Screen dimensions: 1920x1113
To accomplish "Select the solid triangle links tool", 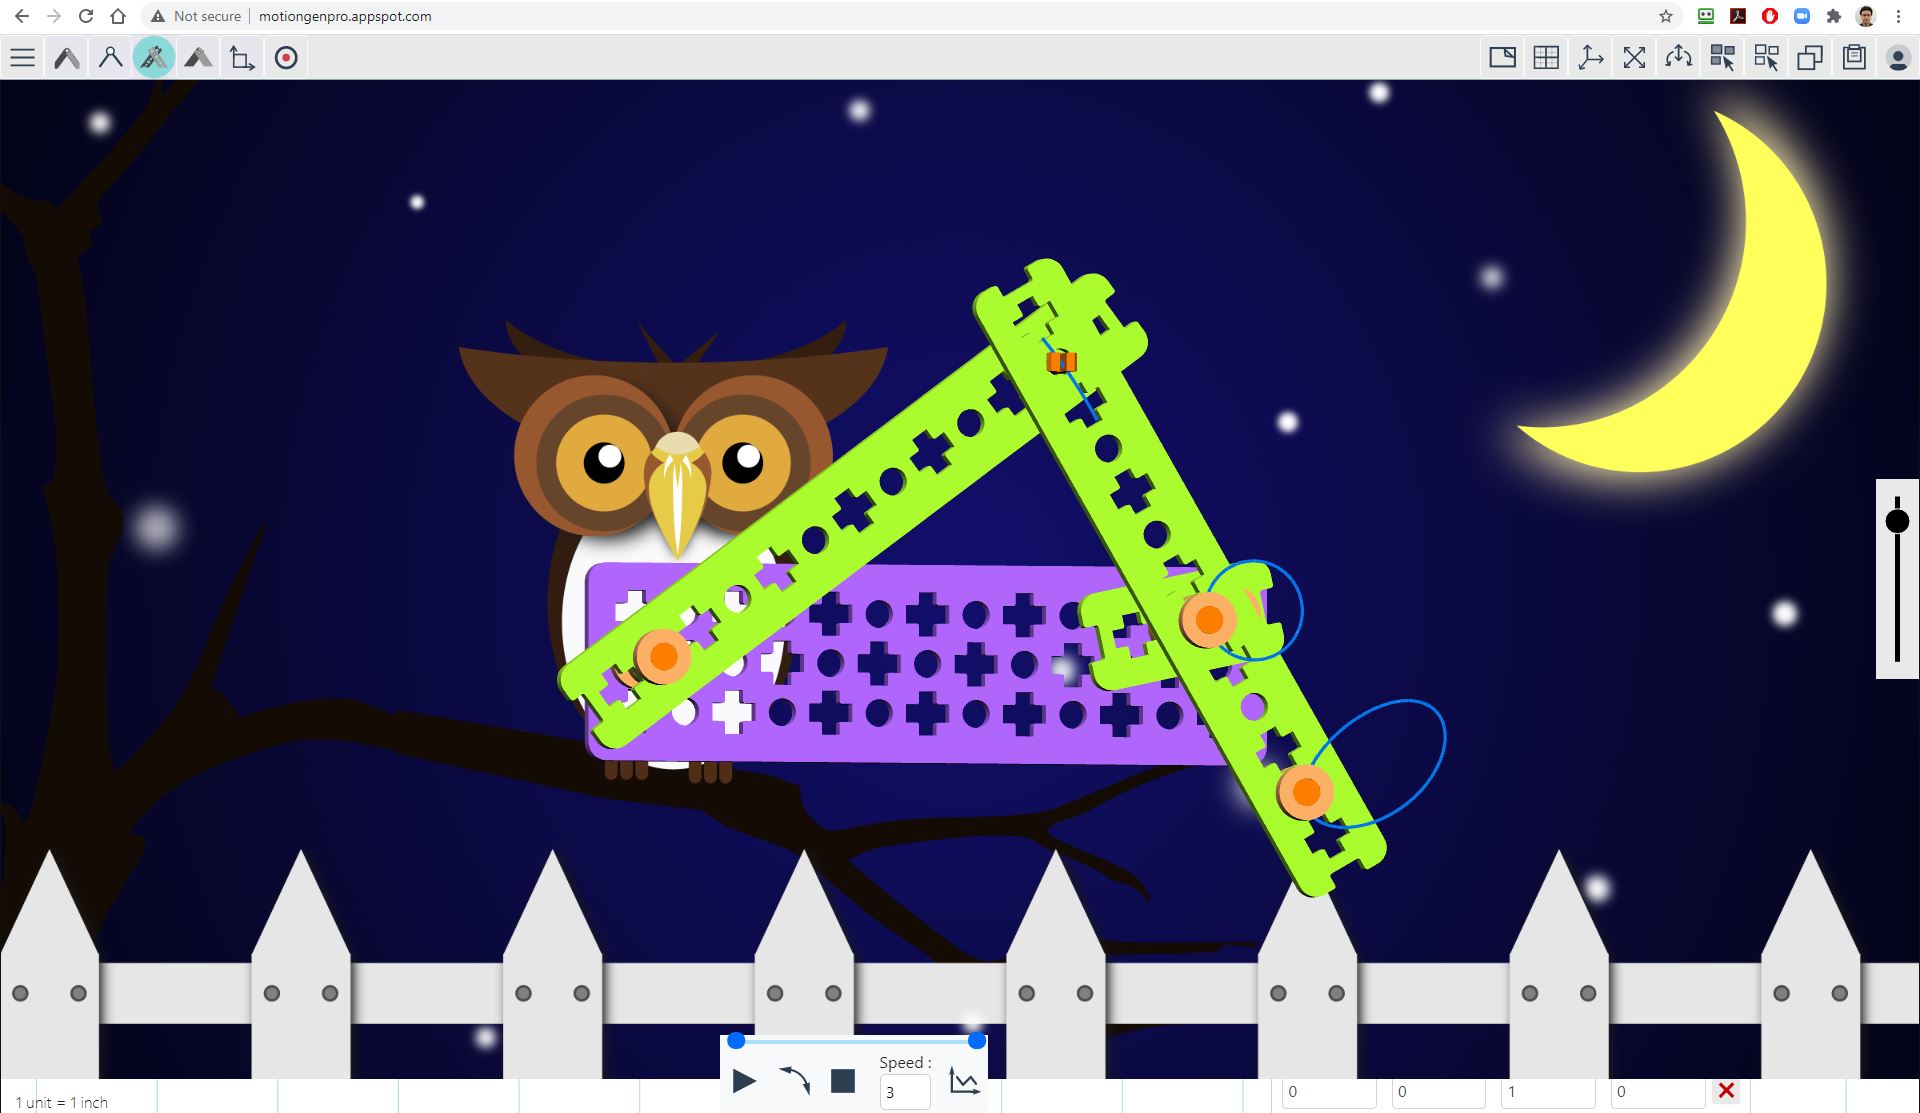I will click(x=198, y=58).
